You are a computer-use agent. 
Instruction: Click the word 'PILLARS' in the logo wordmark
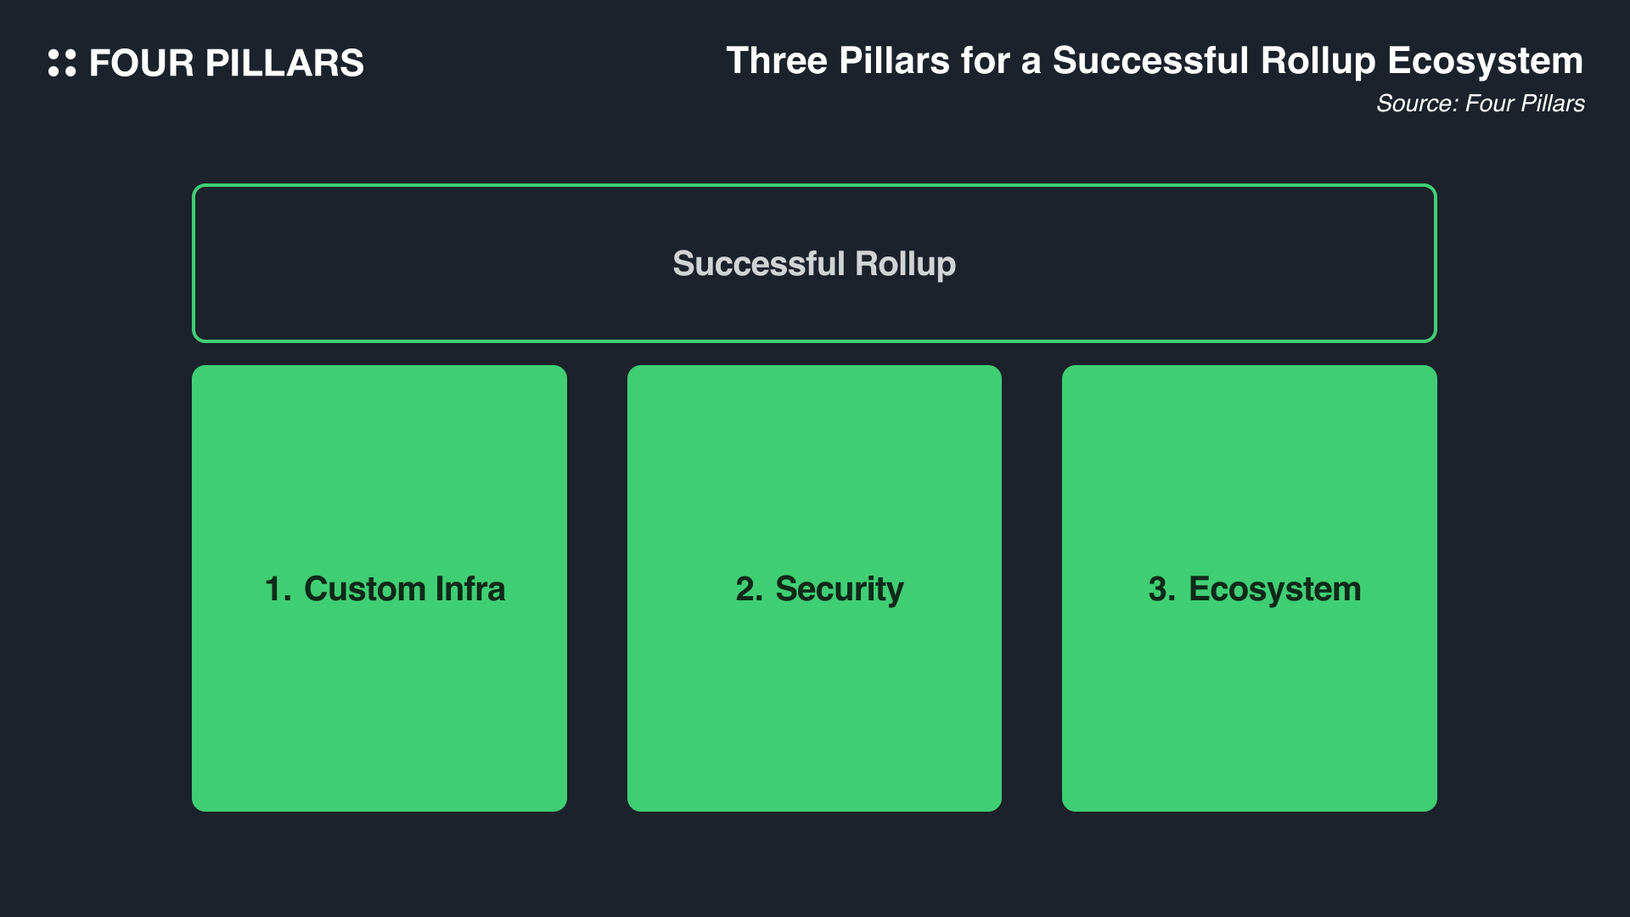click(x=284, y=63)
